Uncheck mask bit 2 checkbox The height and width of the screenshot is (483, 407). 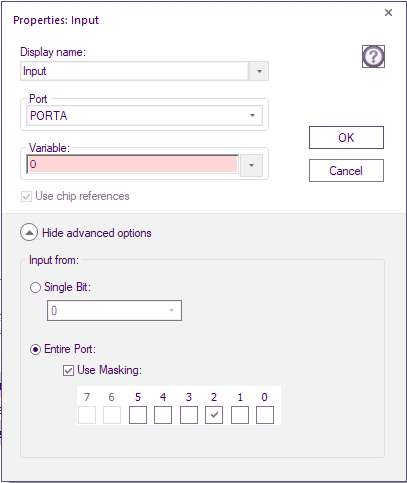(214, 415)
